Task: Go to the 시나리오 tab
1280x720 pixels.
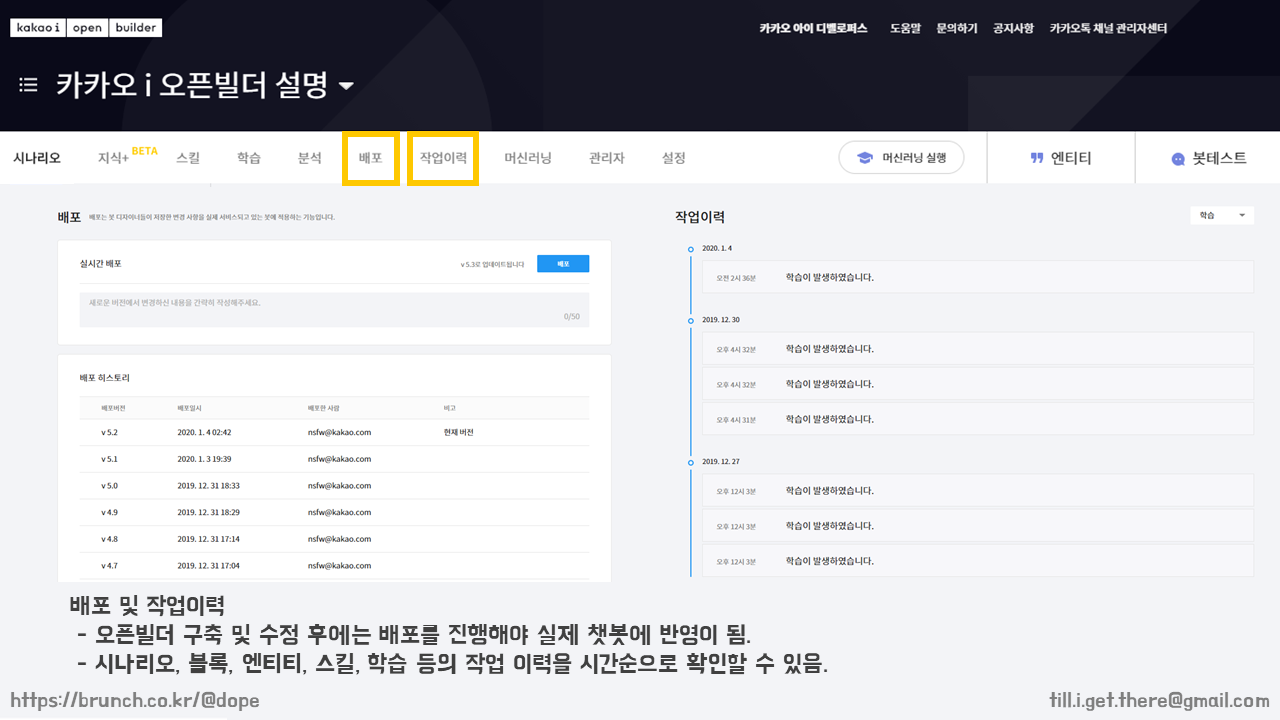Action: [x=37, y=158]
